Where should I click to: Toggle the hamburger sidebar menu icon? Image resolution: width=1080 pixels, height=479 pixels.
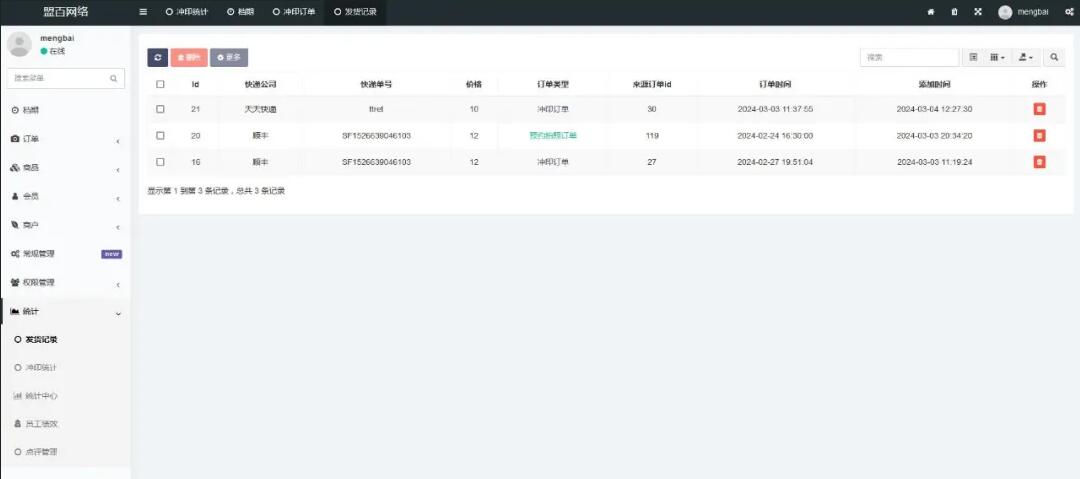pyautogui.click(x=143, y=12)
